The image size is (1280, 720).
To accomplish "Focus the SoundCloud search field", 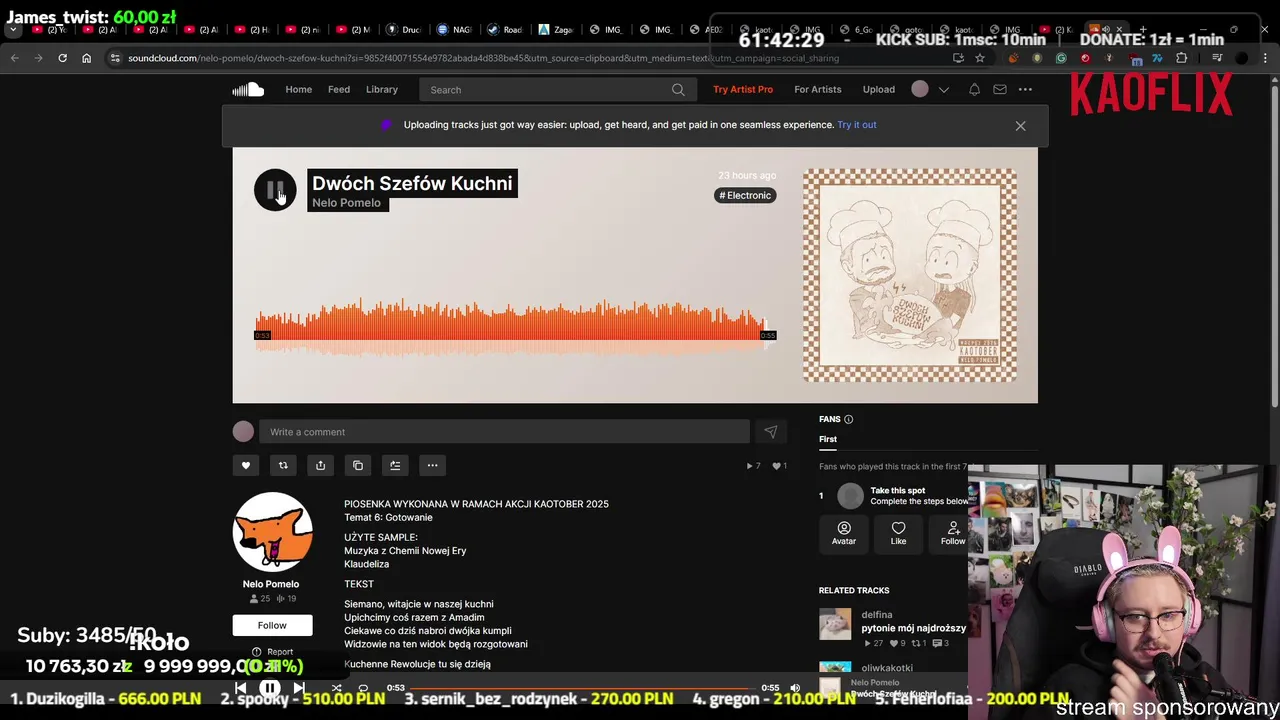I will click(558, 90).
